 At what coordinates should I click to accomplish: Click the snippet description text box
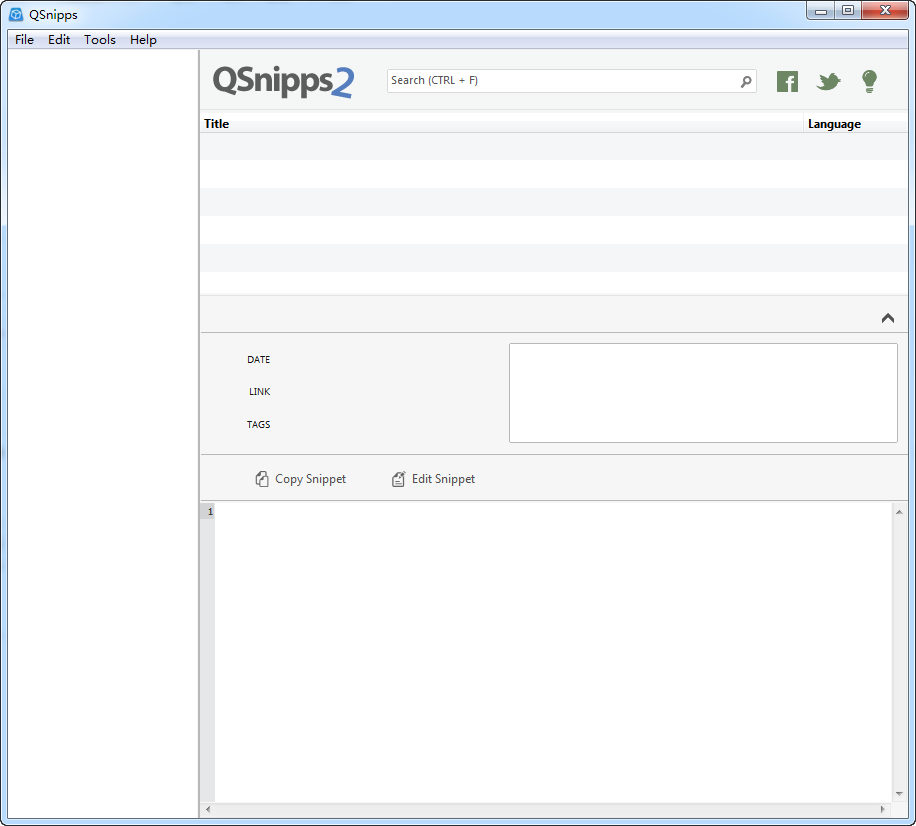coord(703,393)
